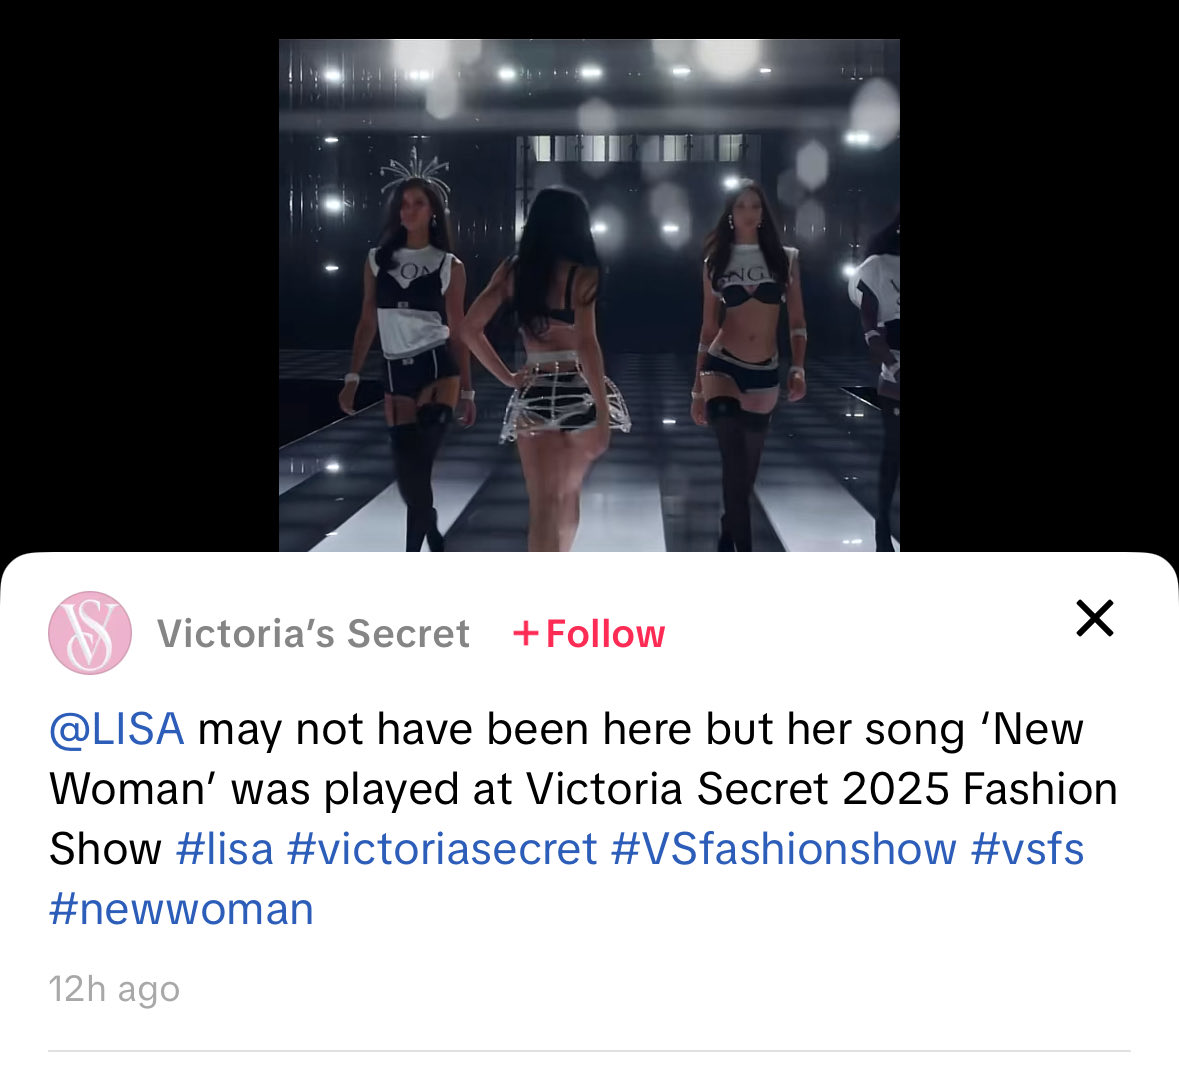Open the #VSfashionshow hashtag
1179x1065 pixels.
coord(783,849)
